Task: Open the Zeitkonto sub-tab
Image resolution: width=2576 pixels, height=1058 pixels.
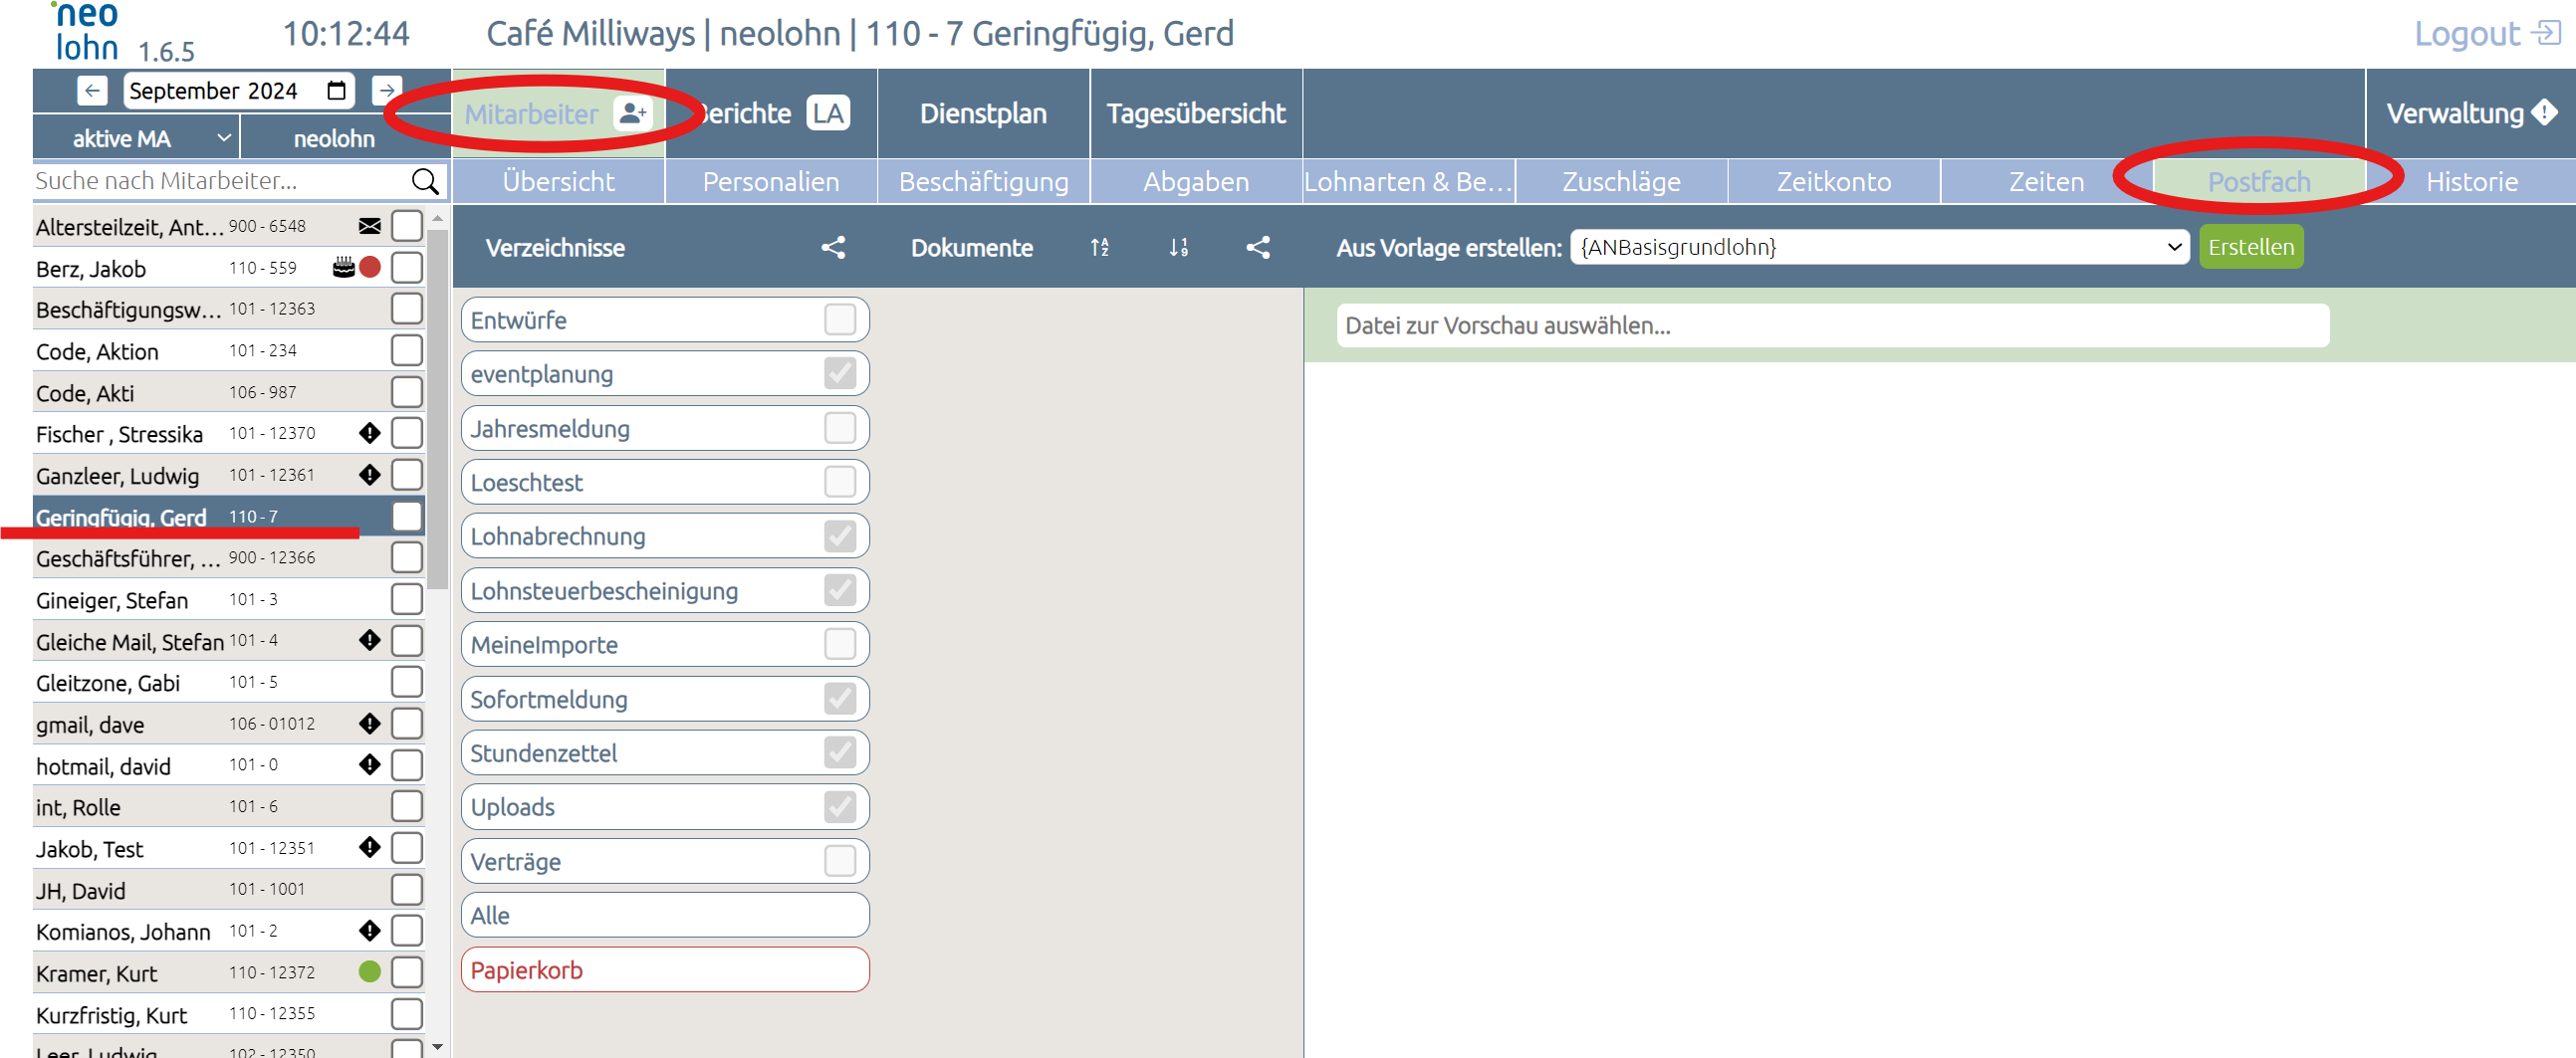Action: tap(1833, 181)
